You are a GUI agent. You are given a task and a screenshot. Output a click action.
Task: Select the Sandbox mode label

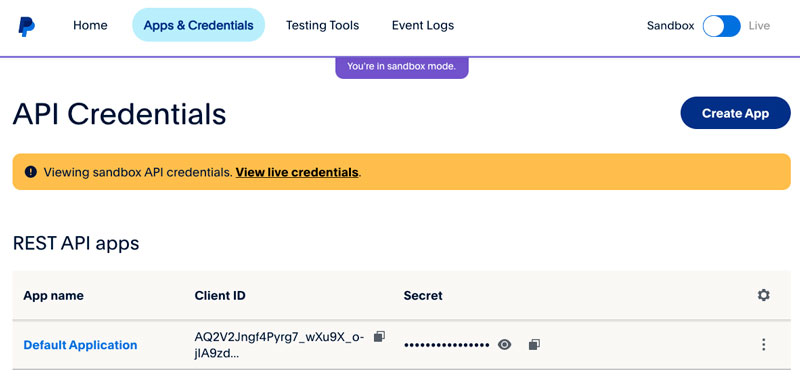(x=670, y=26)
